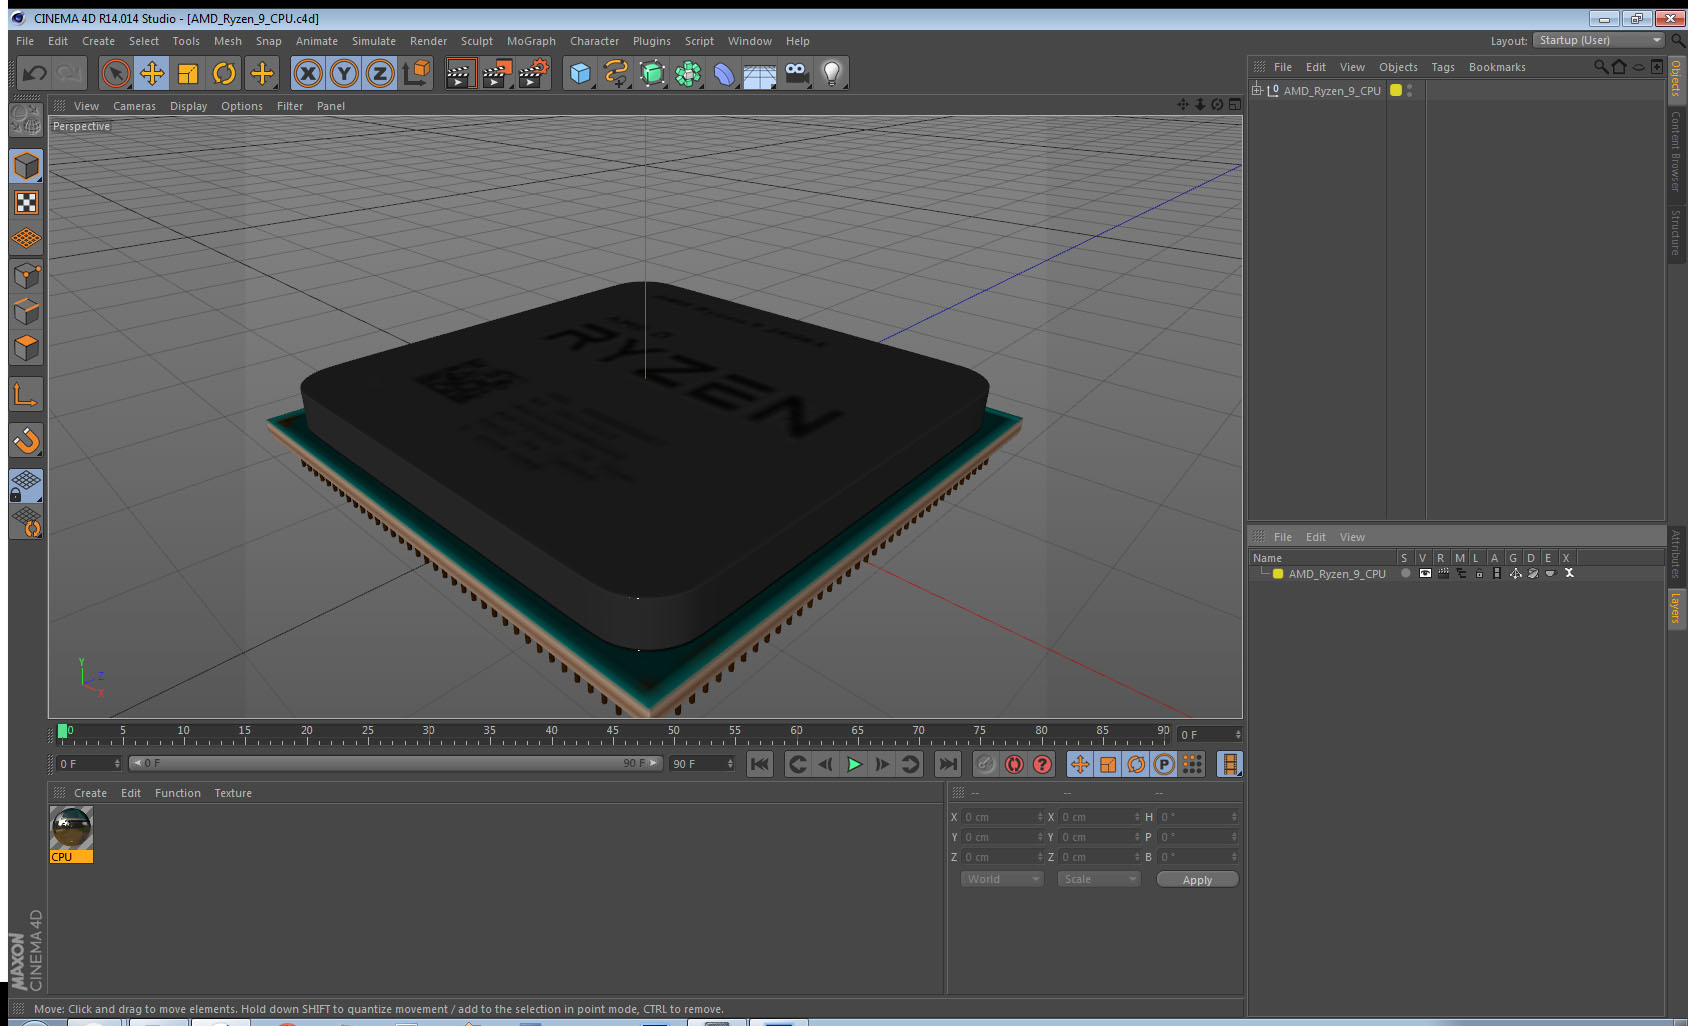Open the File menu in main menu bar
1688x1026 pixels.
tap(25, 41)
